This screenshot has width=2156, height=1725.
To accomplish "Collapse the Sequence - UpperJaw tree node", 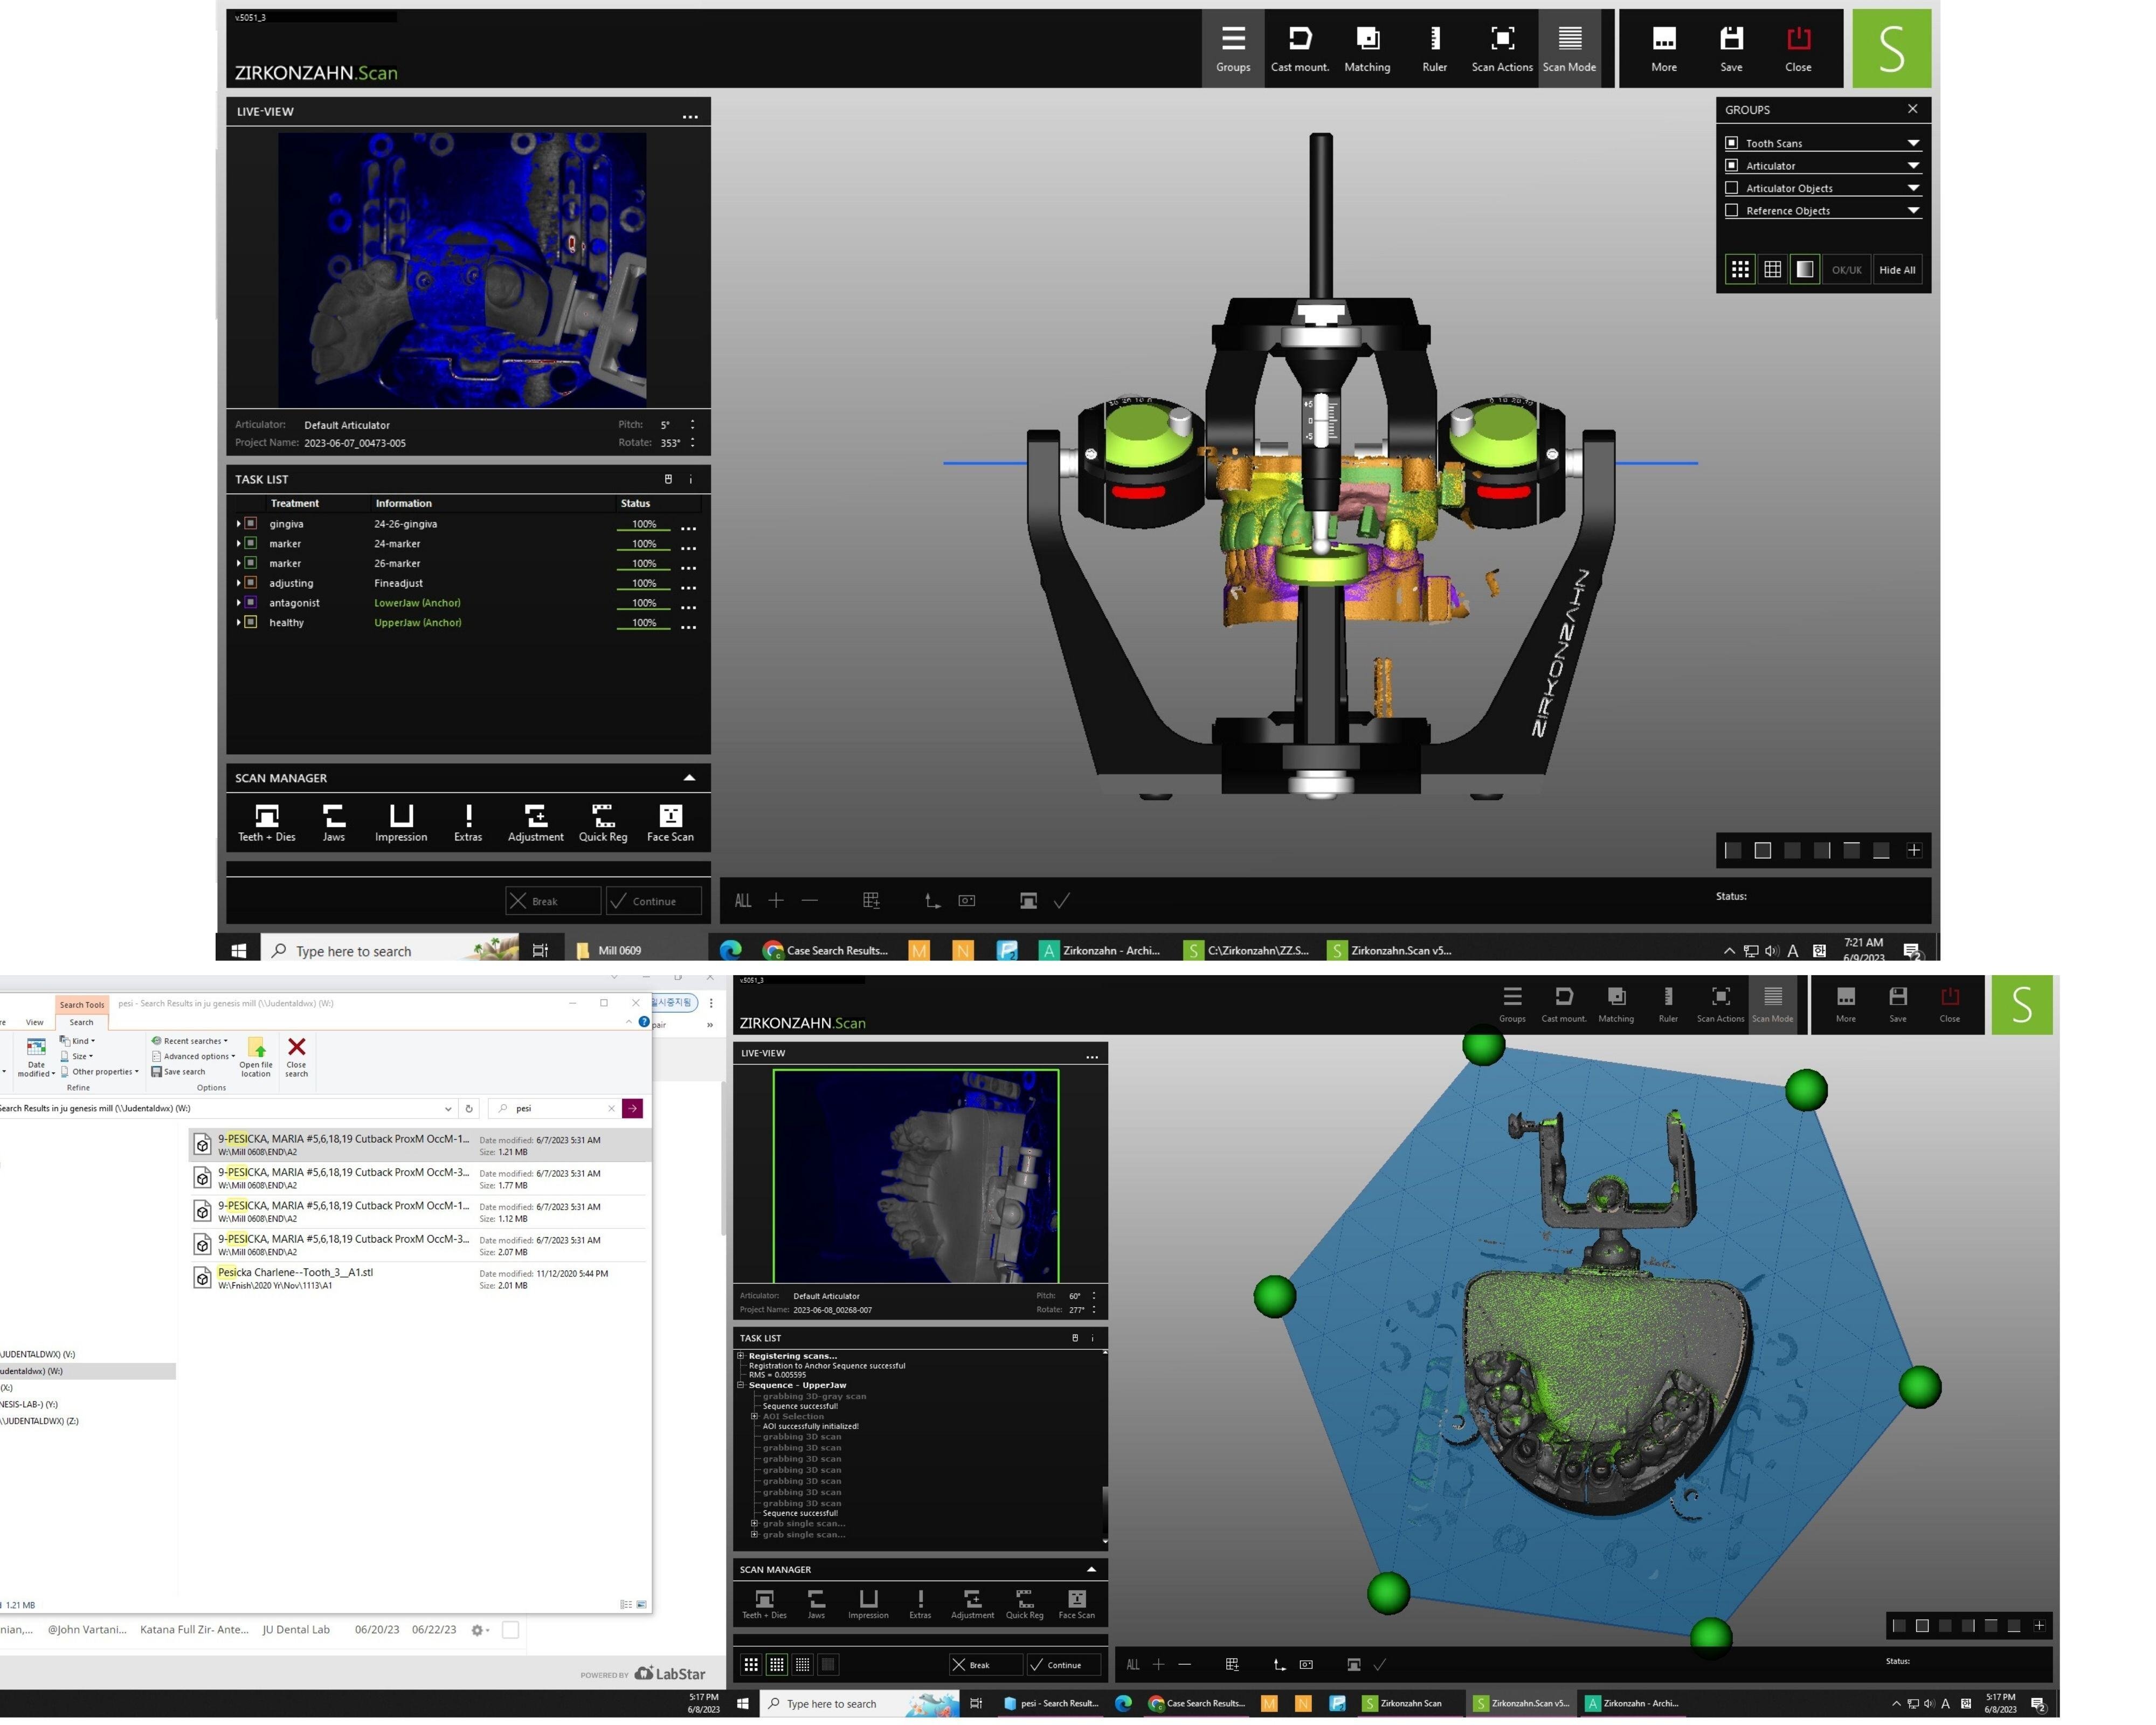I will point(741,1386).
